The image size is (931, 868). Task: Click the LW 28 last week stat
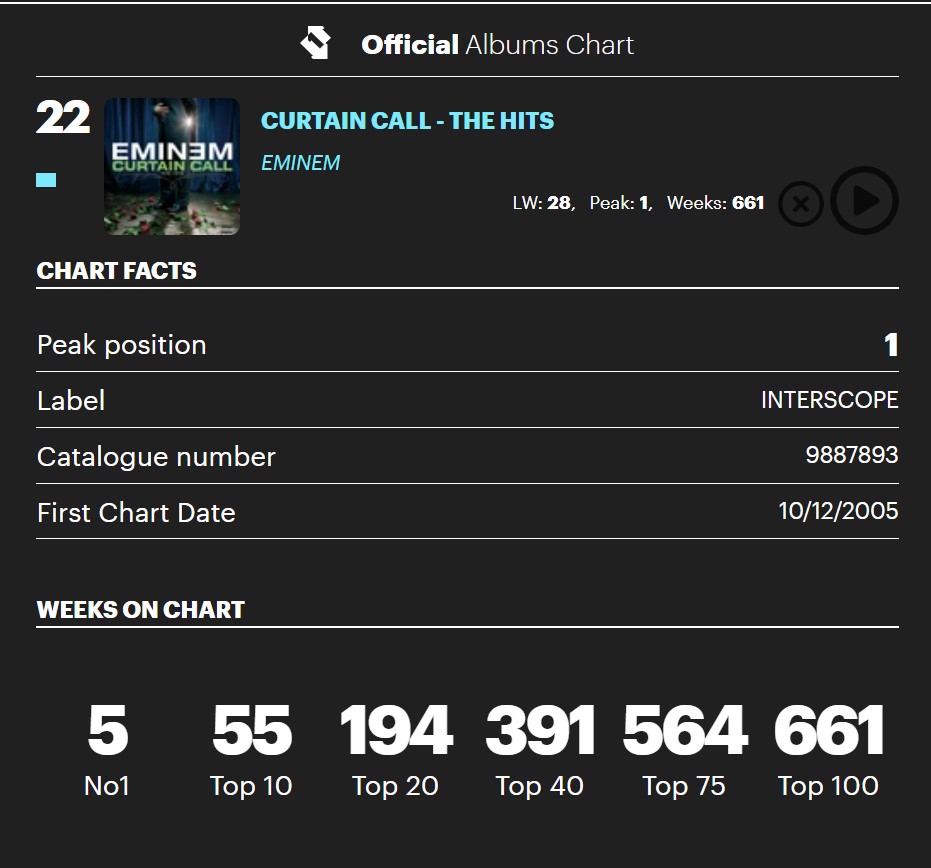pyautogui.click(x=542, y=203)
